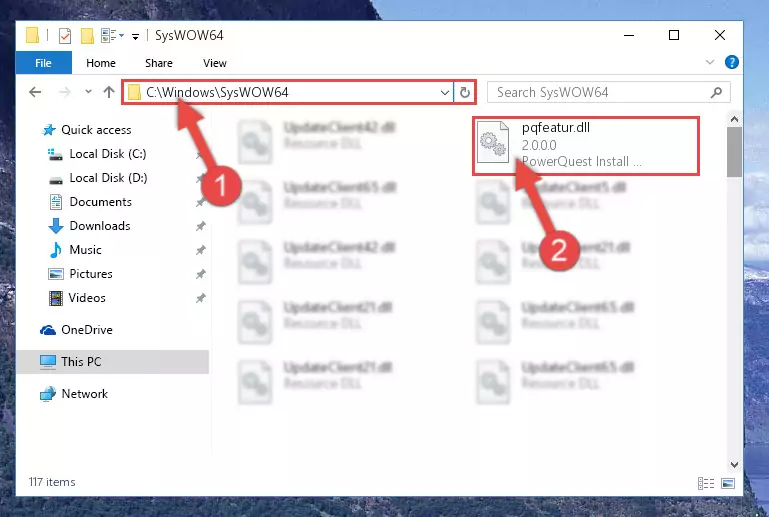Screen dimensions: 769x517
Task: Expand the address bar history dropdown
Action: [444, 92]
